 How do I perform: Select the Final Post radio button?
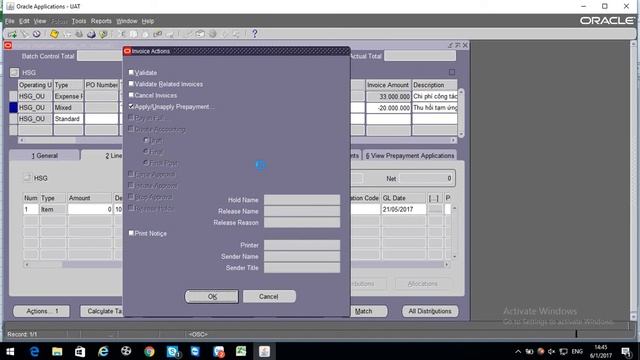coord(146,162)
